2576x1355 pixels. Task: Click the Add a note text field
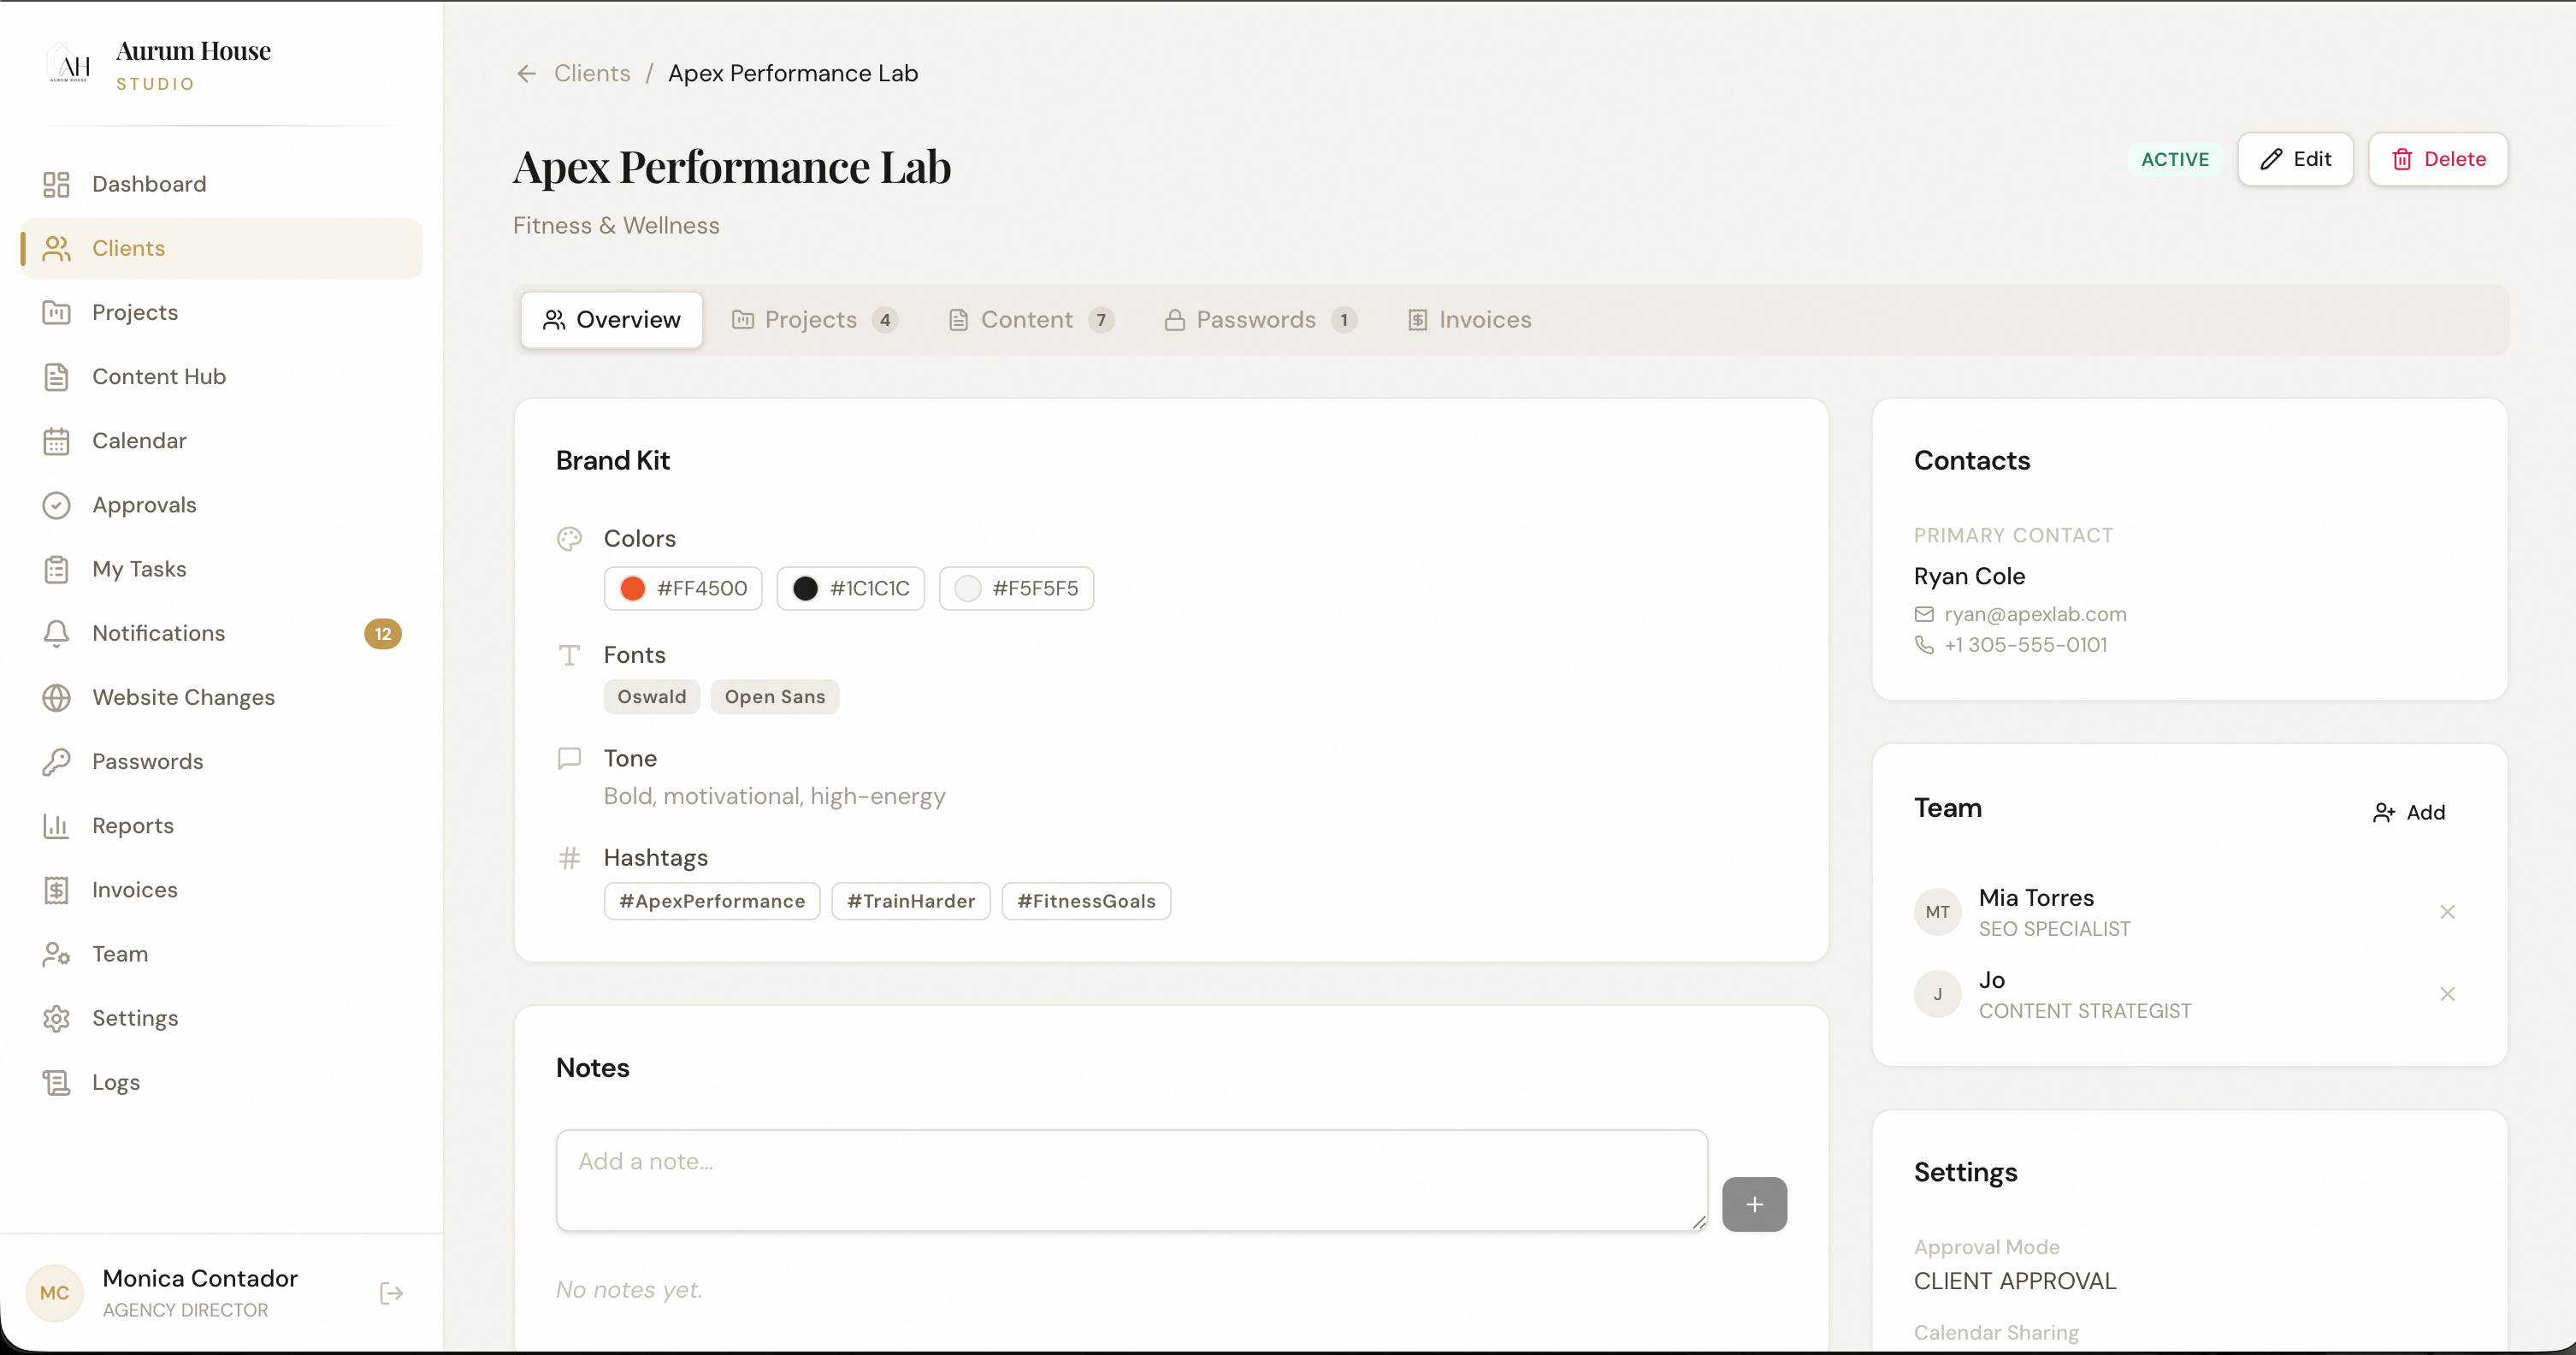[1131, 1179]
